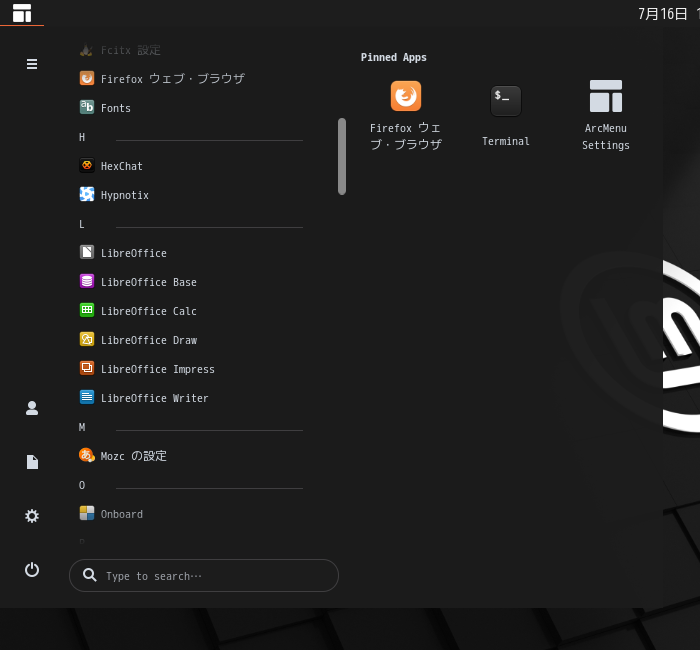Click the Fonts app icon
Viewport: 700px width, 650px height.
pos(87,107)
